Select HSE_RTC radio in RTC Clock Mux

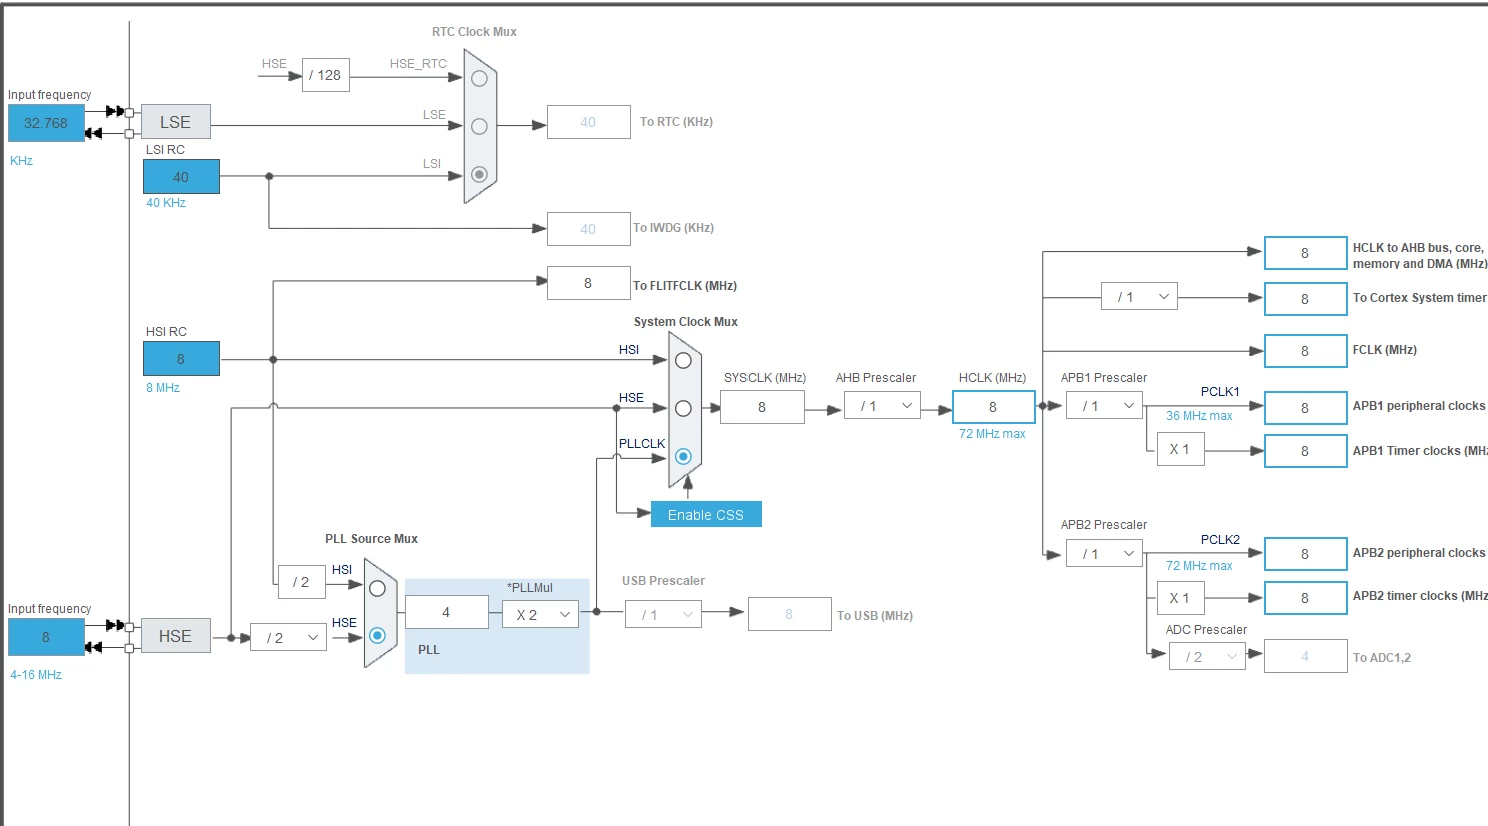[479, 78]
